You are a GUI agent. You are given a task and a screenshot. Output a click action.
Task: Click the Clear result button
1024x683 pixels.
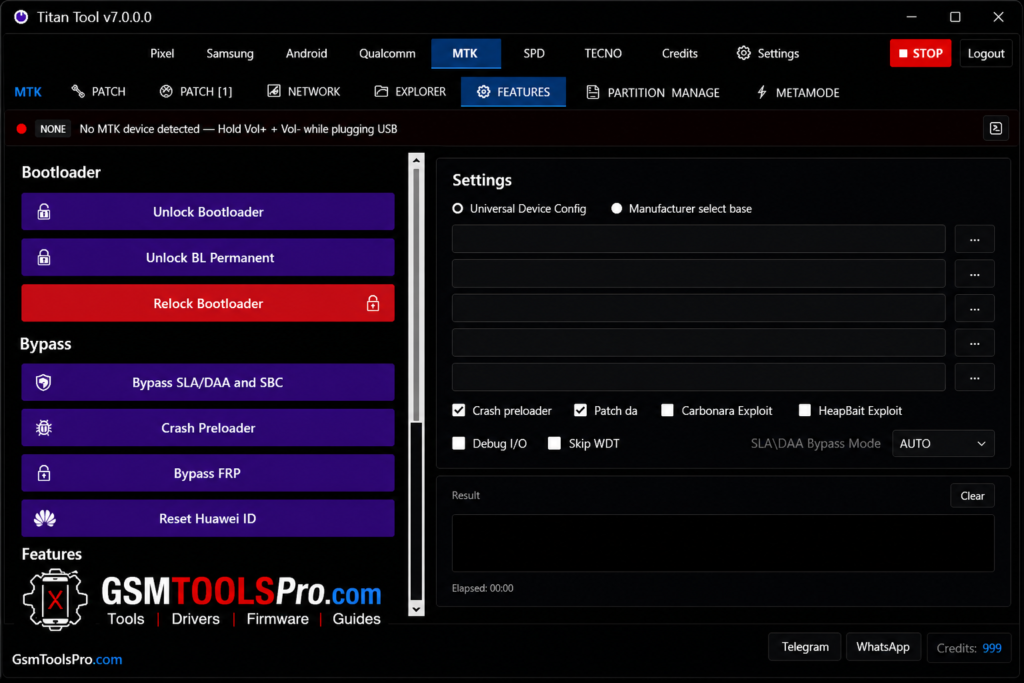pos(972,496)
